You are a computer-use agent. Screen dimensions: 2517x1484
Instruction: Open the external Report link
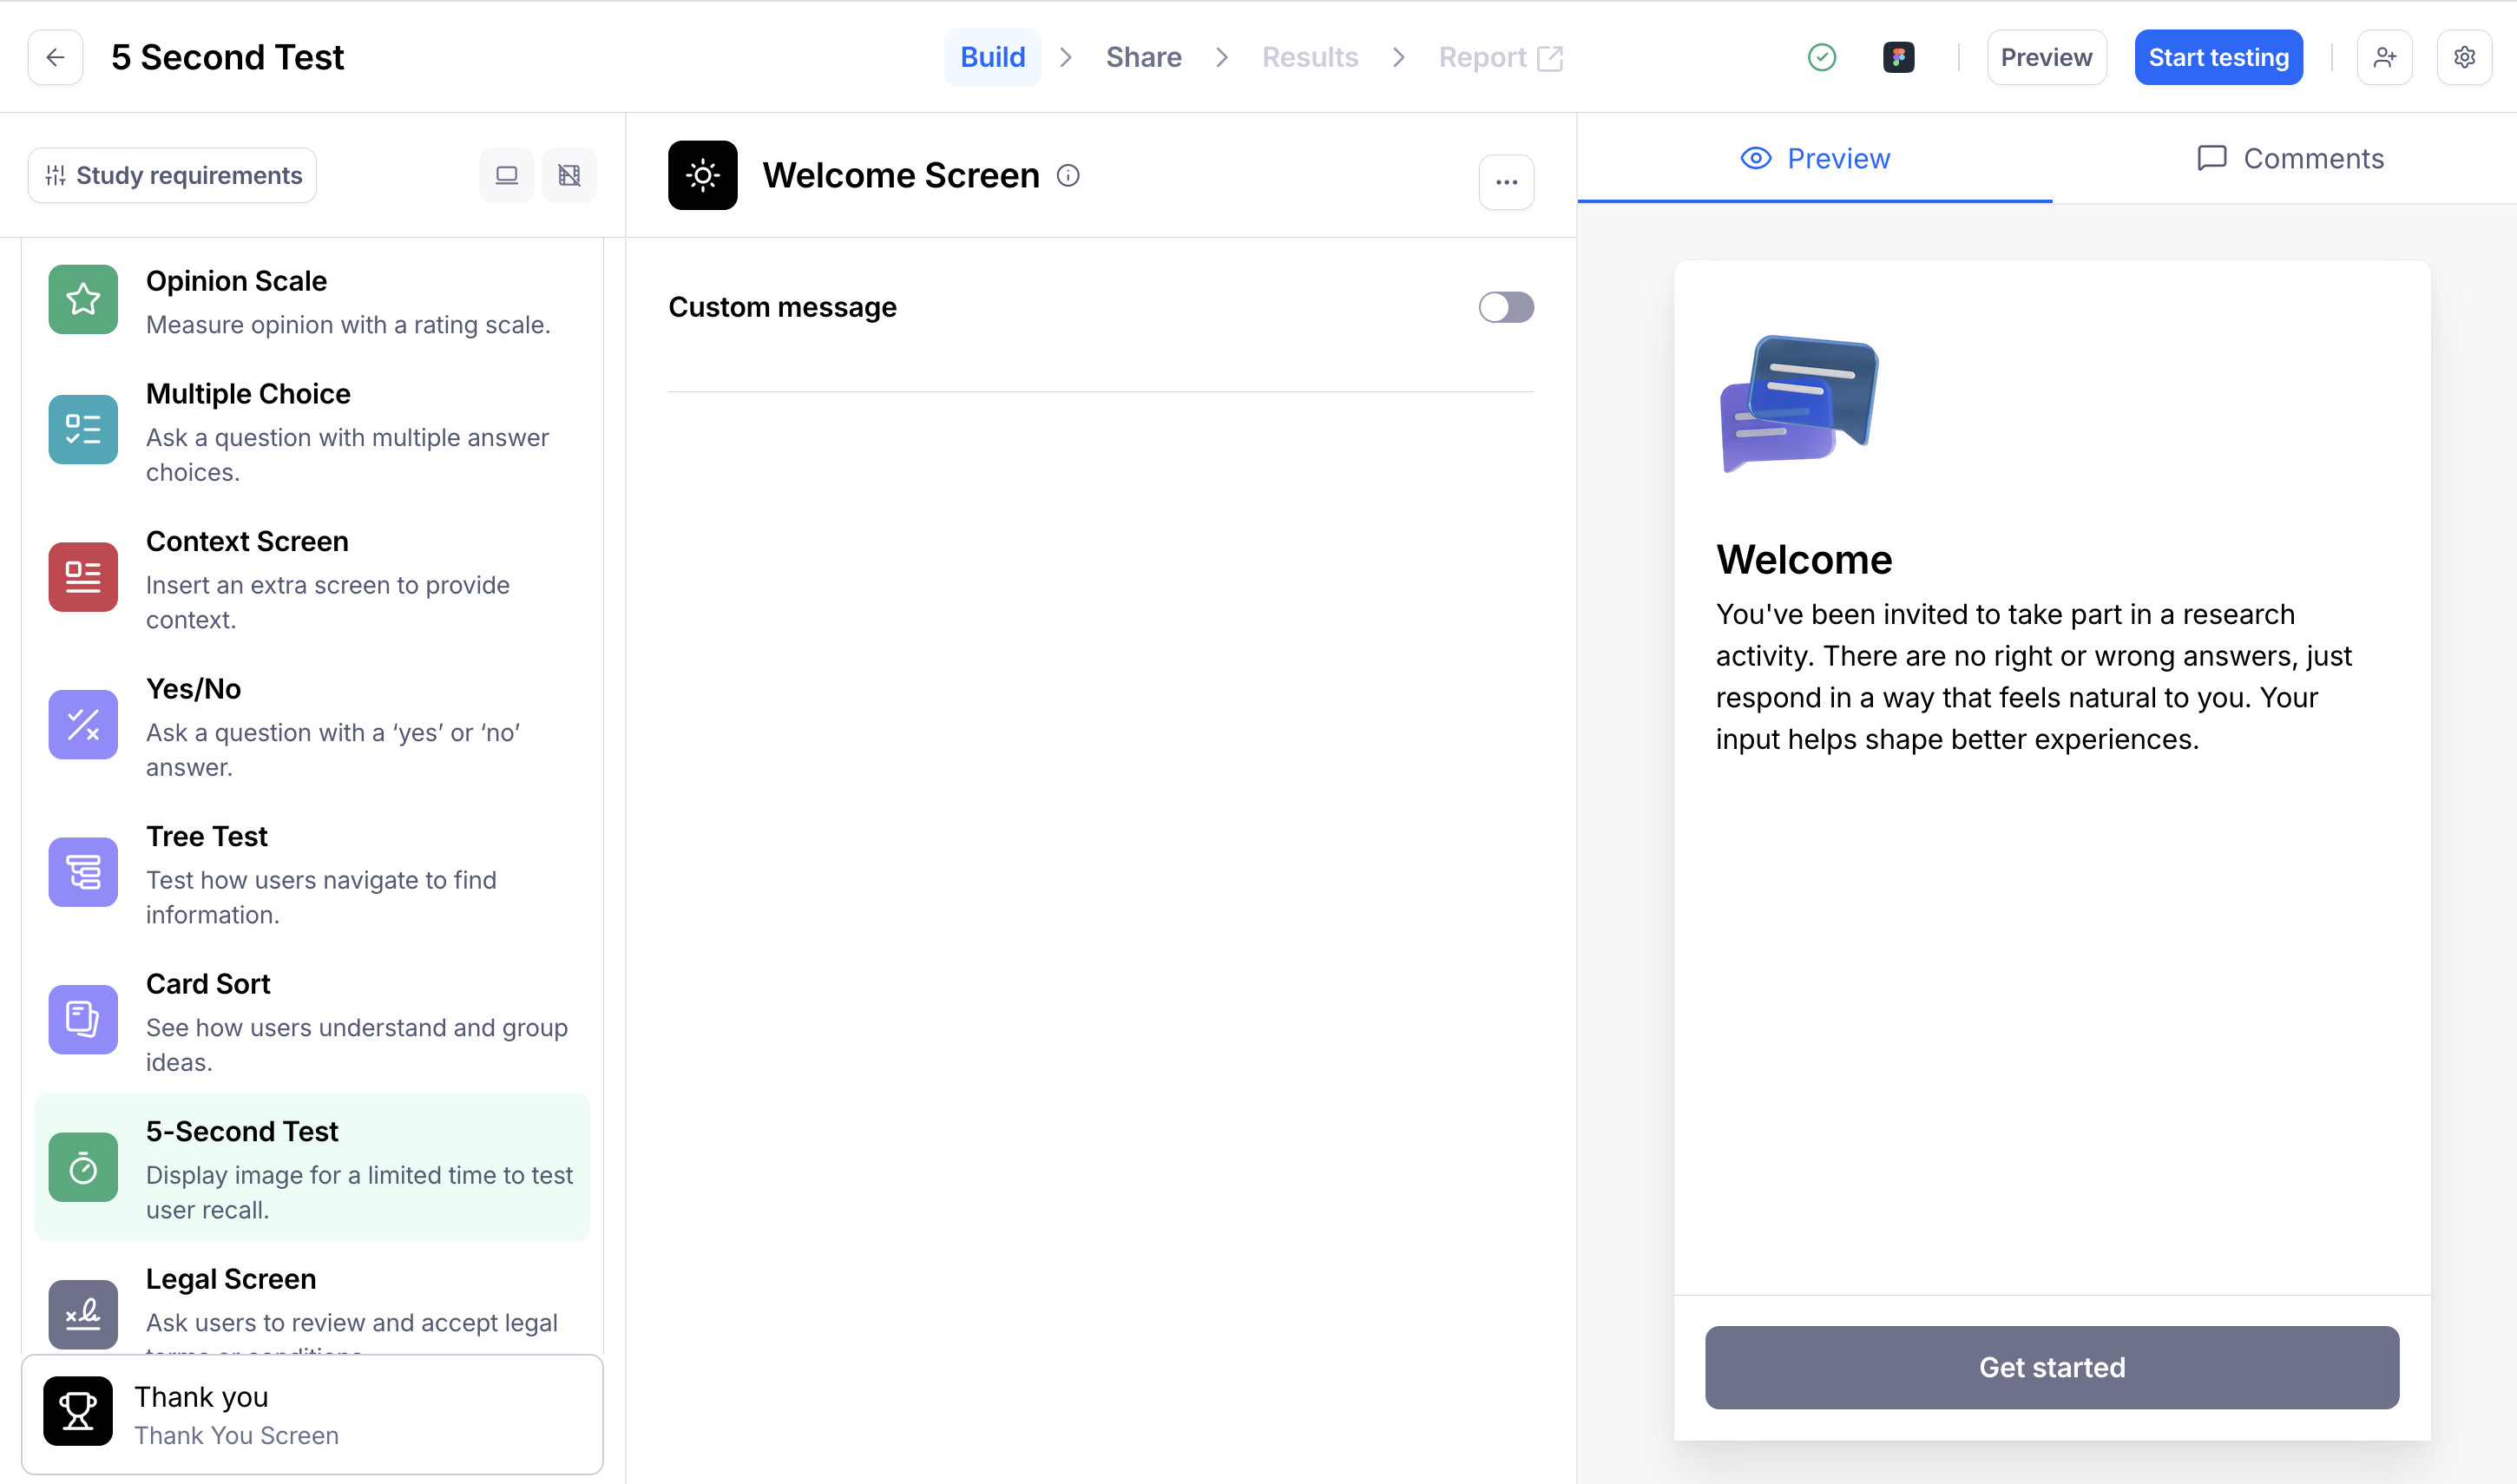point(1499,57)
